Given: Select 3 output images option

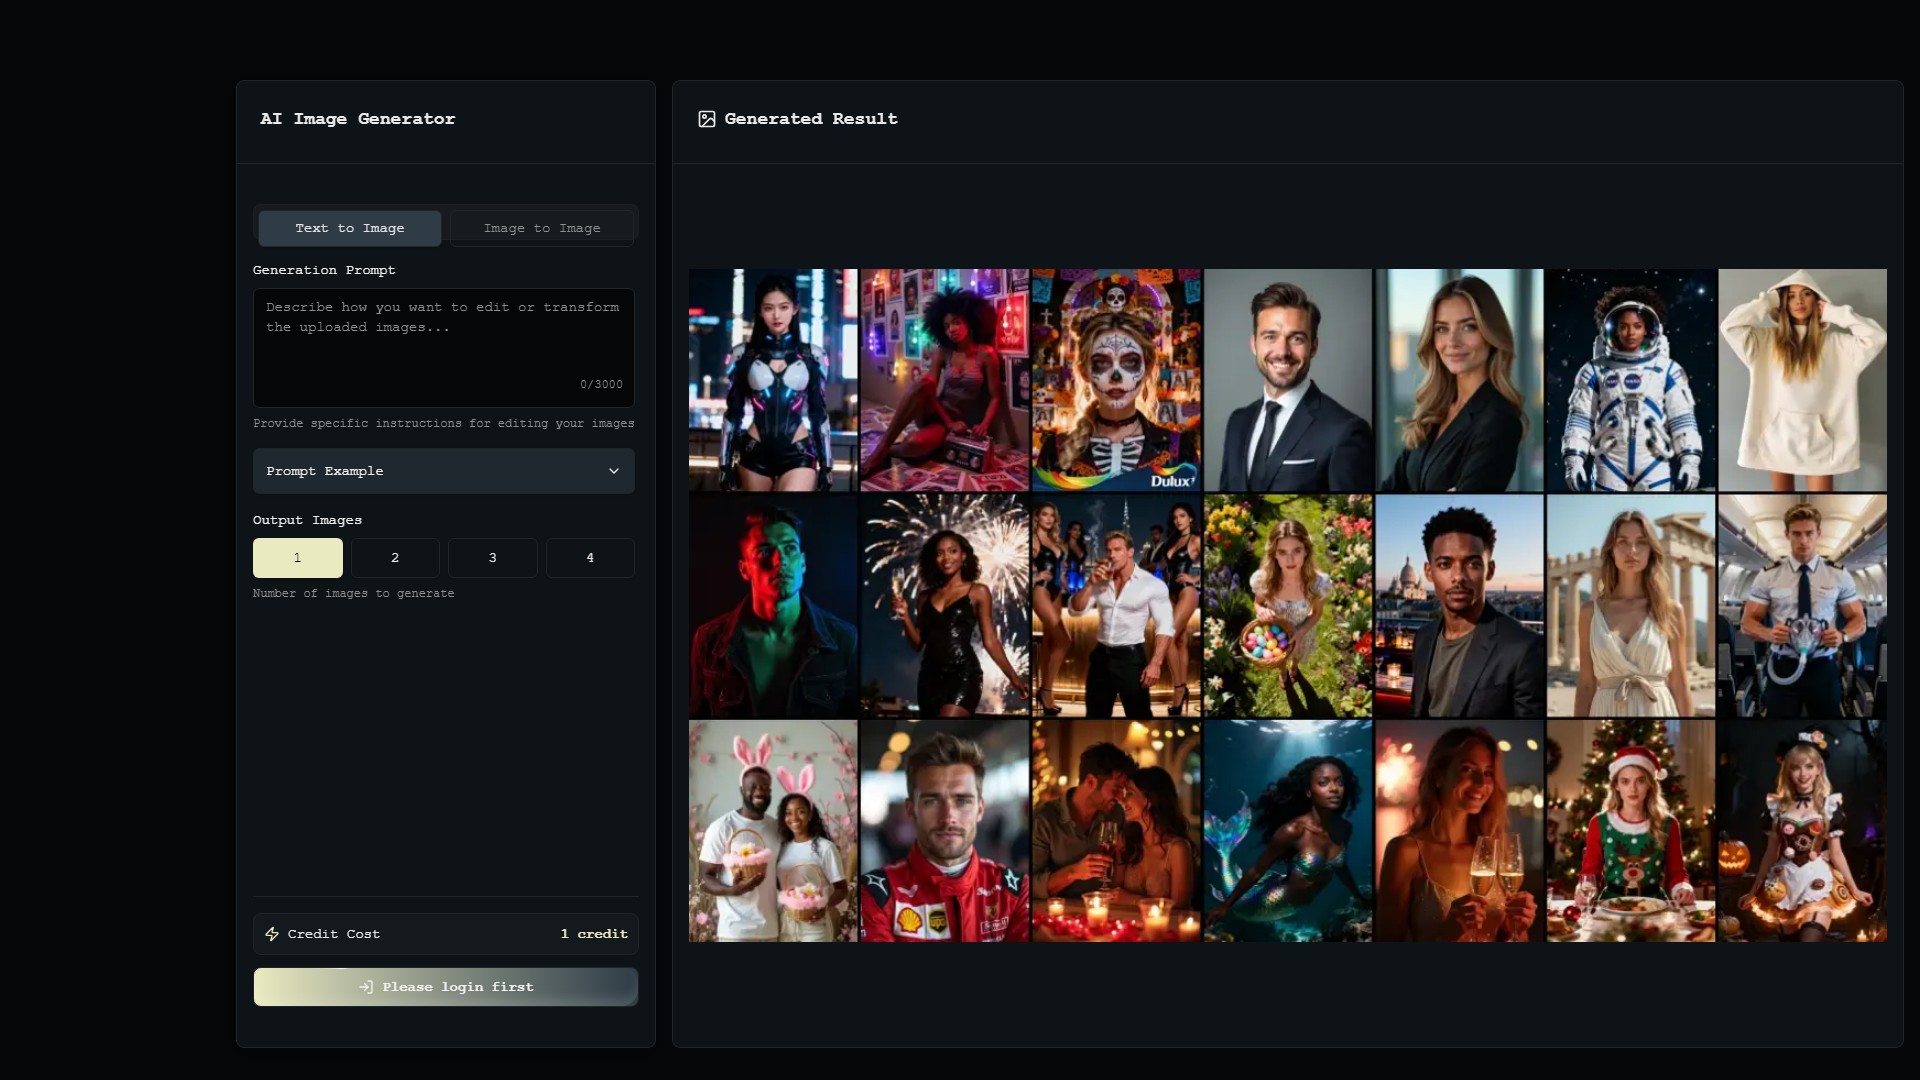Looking at the screenshot, I should (492, 558).
